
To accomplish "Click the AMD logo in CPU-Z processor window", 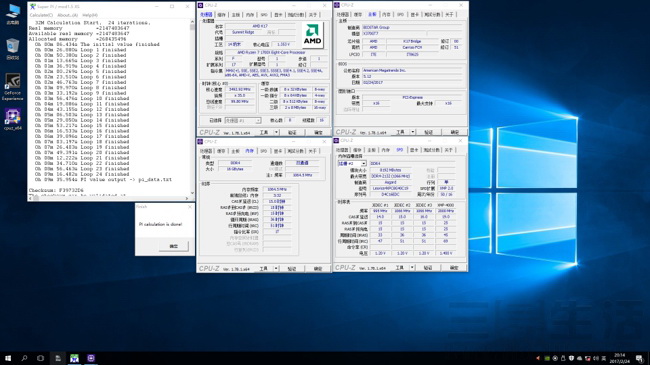I will pos(312,35).
